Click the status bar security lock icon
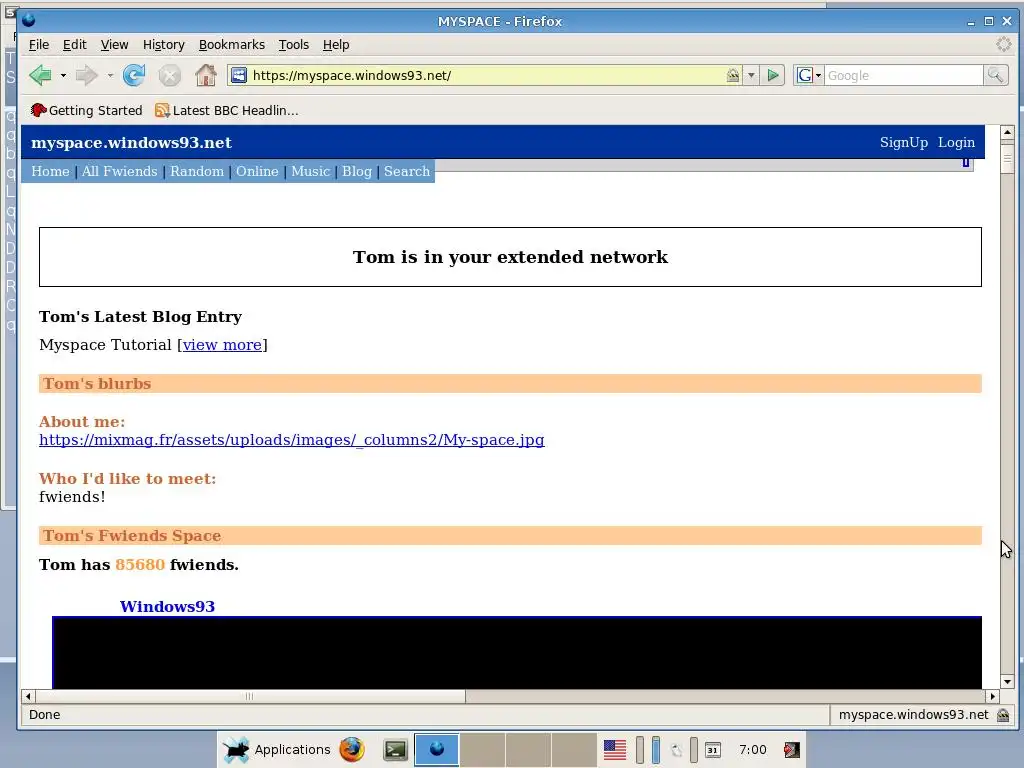The image size is (1024, 768). coord(1003,715)
